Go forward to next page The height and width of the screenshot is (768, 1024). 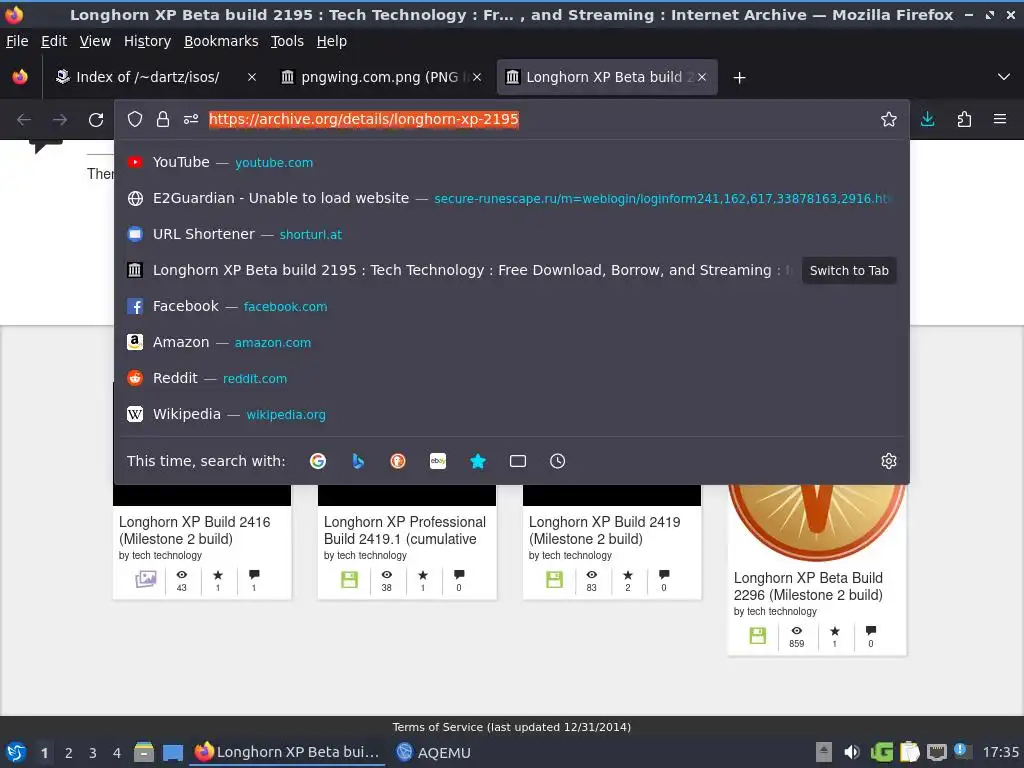point(60,120)
